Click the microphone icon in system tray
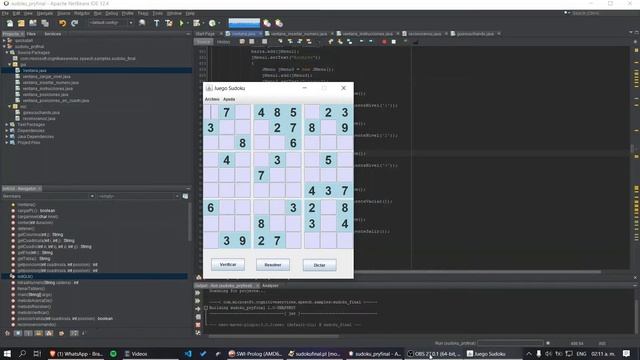This screenshot has height=360, width=640. [539, 353]
